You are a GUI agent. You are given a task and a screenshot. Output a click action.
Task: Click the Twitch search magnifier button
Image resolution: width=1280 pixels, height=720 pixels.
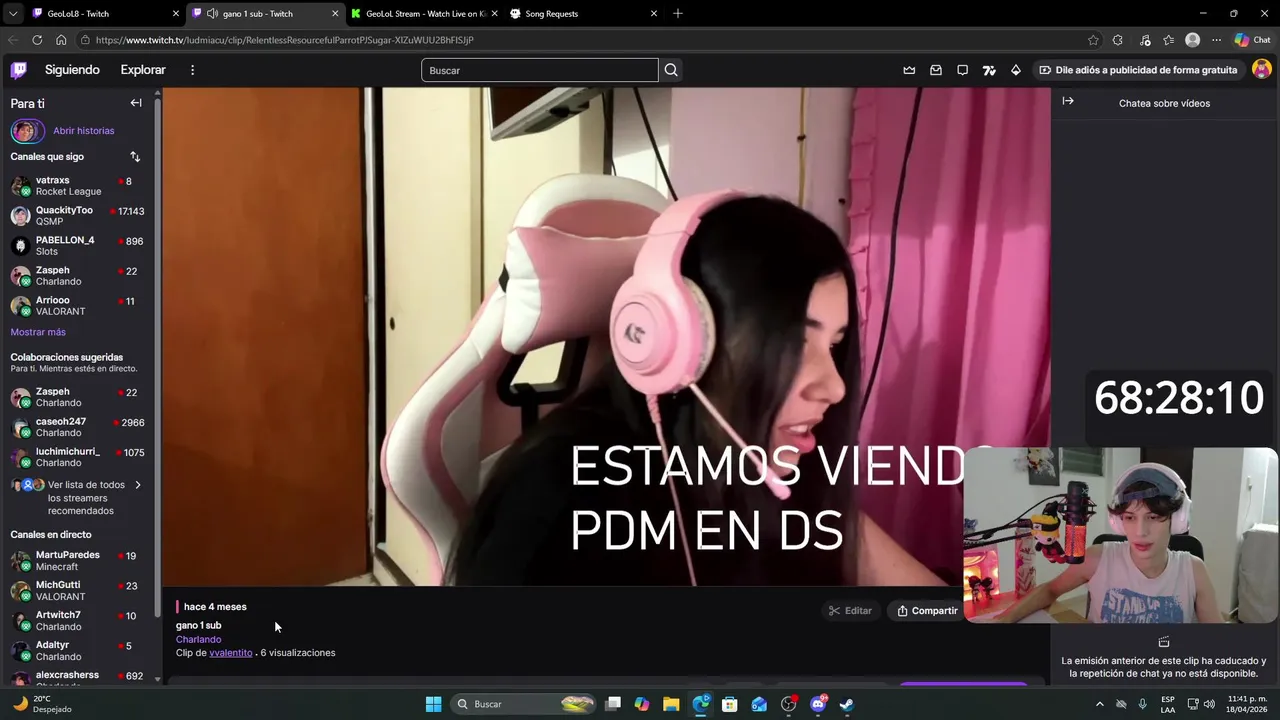(x=671, y=70)
